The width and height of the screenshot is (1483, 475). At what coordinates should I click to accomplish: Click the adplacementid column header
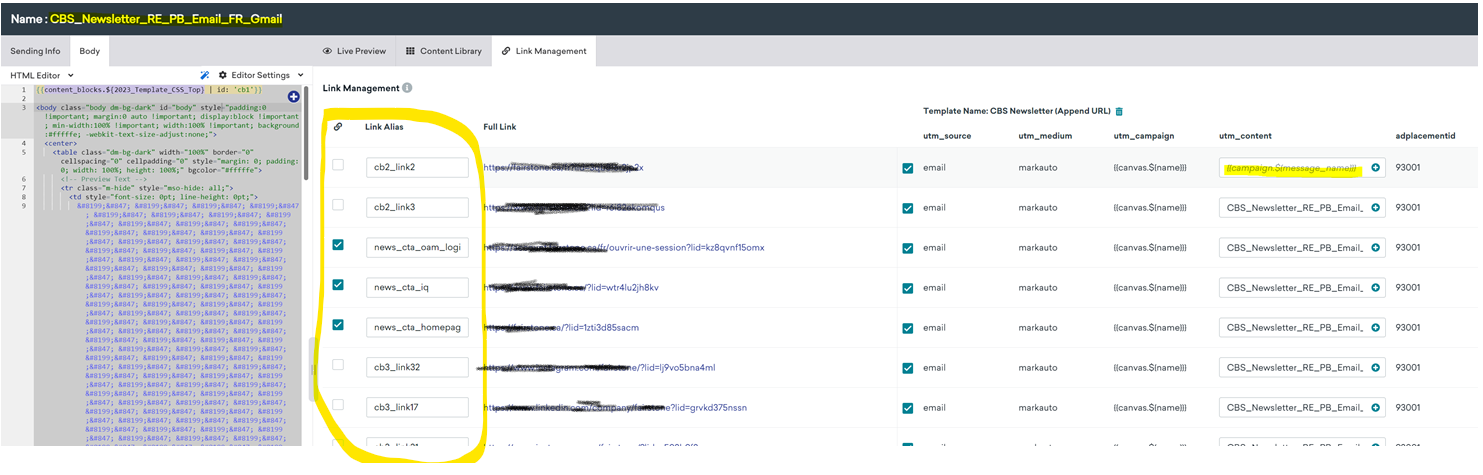[1426, 136]
